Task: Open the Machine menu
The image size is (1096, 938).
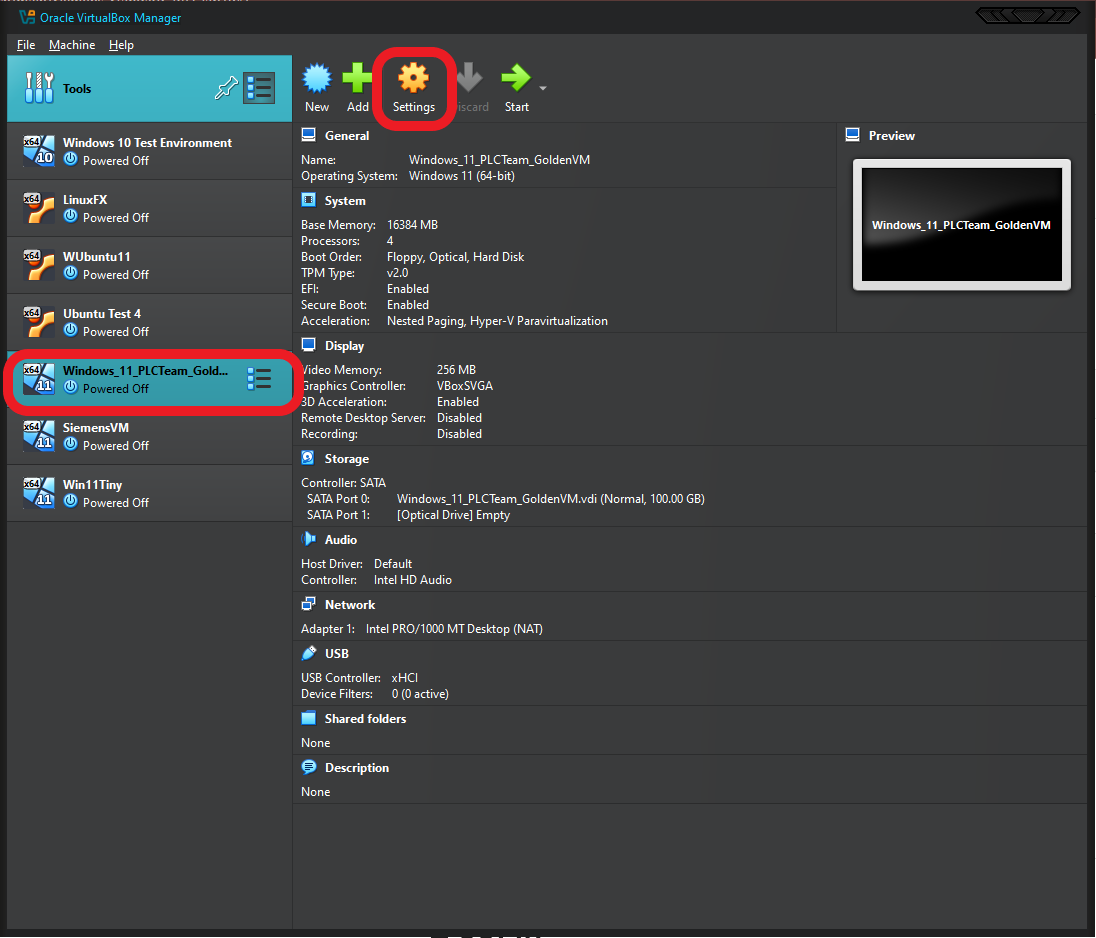Action: pyautogui.click(x=72, y=45)
